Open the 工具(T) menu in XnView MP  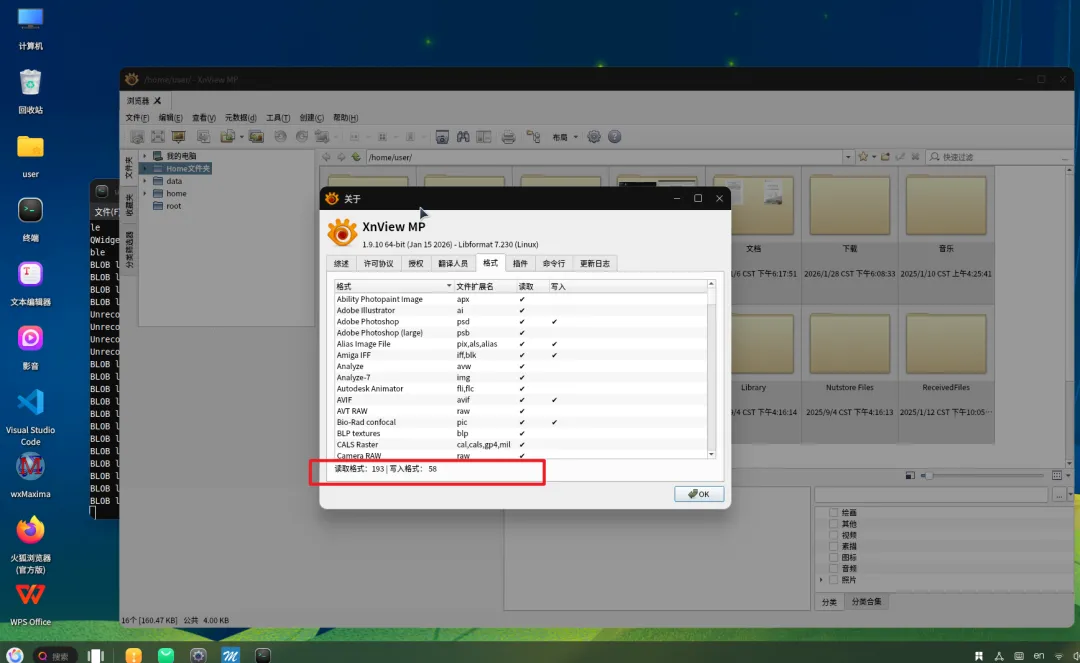pyautogui.click(x=278, y=118)
